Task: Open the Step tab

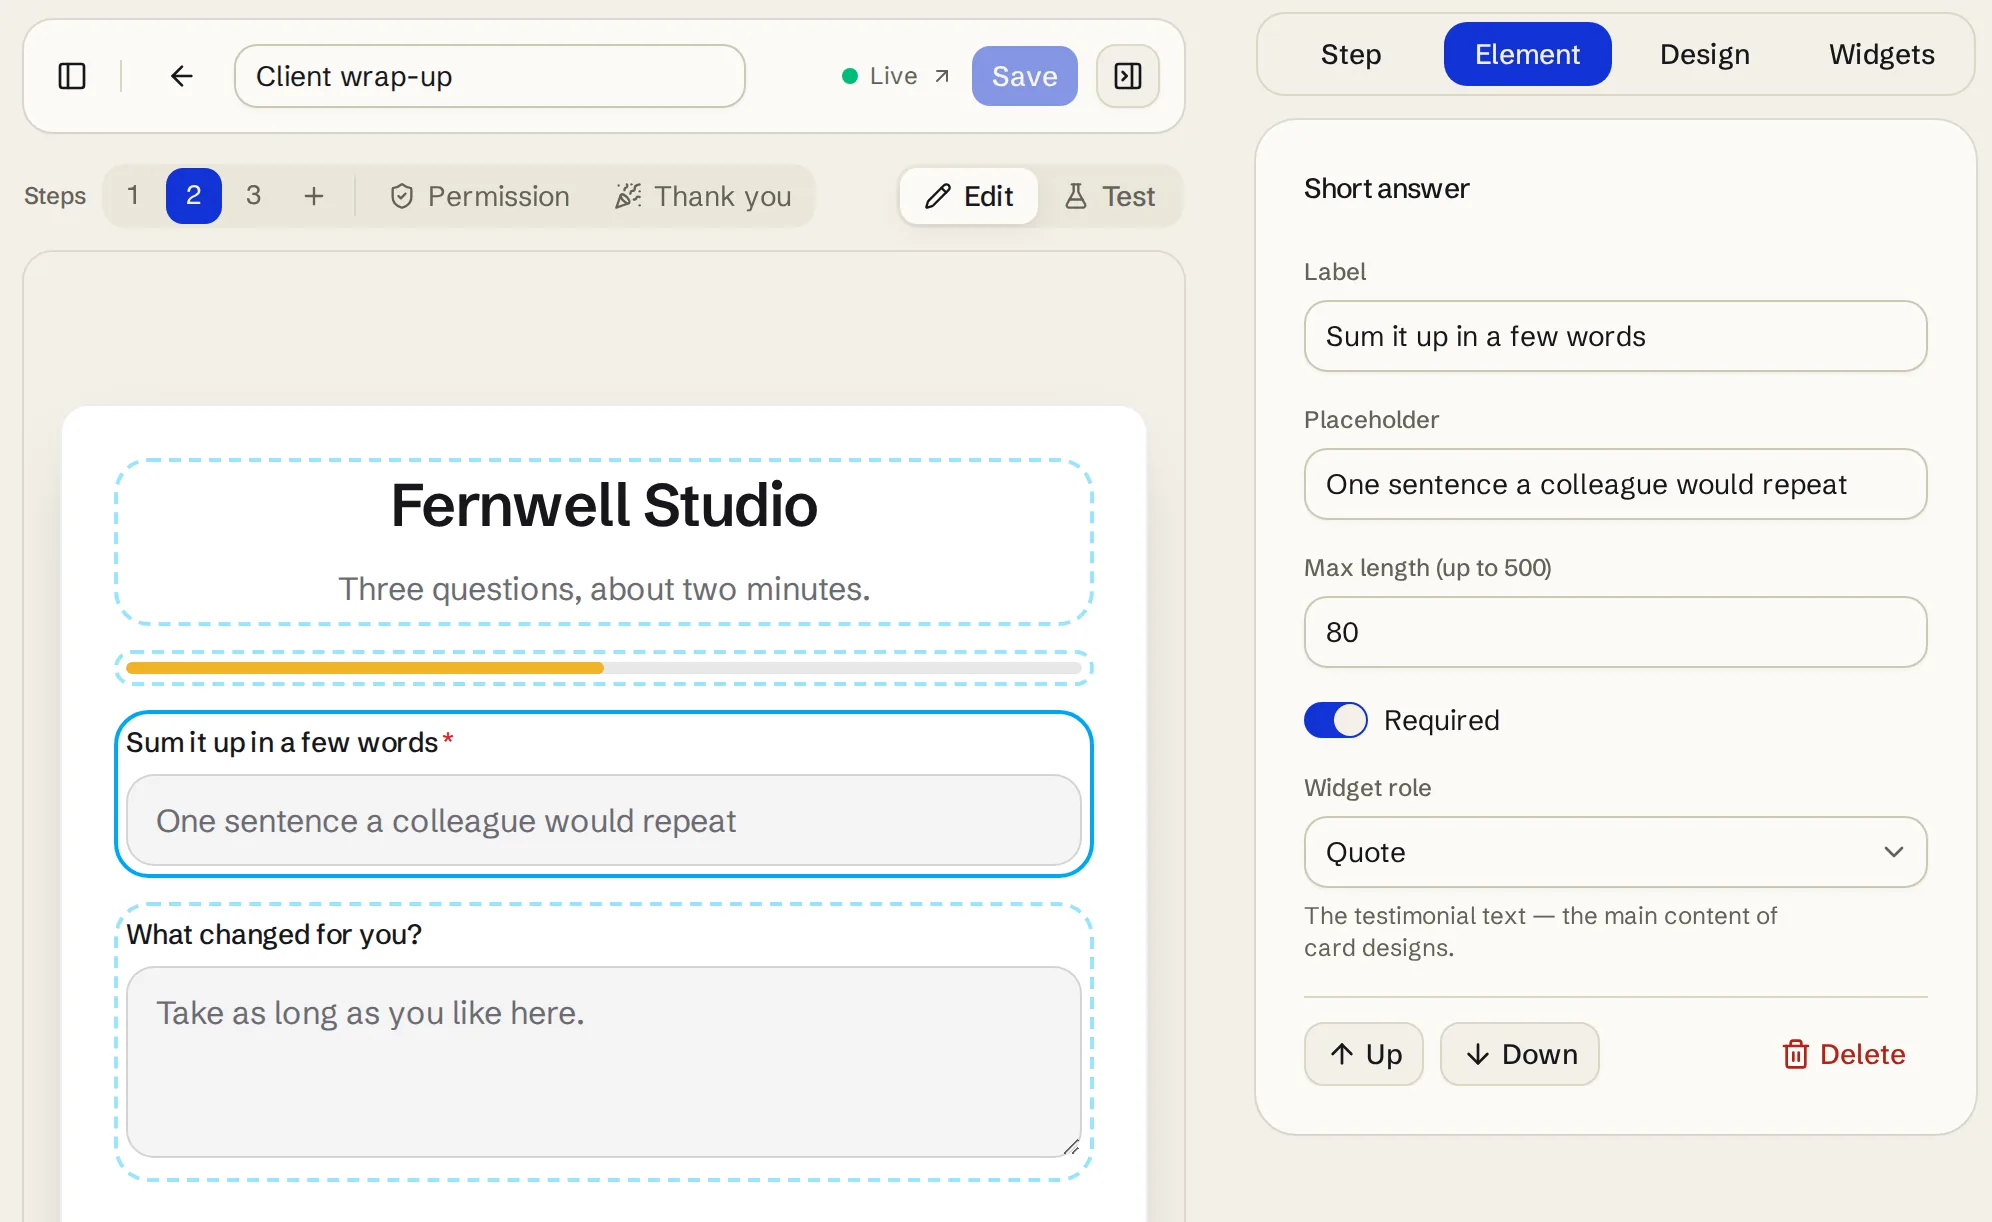Action: (x=1351, y=54)
